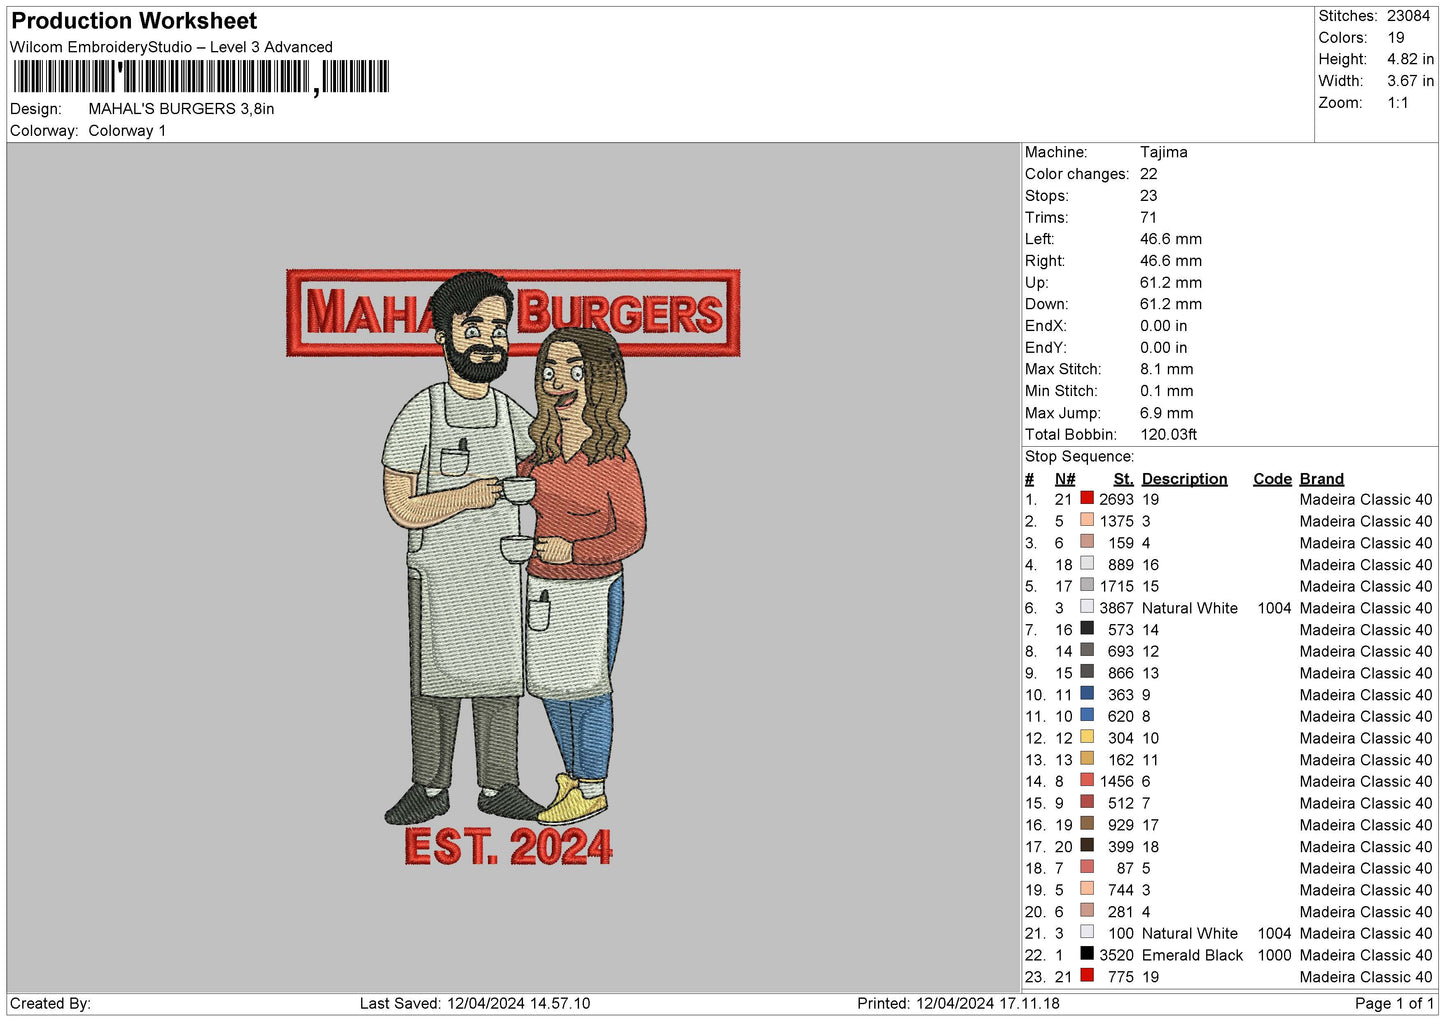Select the dark swatch in stop row 7
Image resolution: width=1445 pixels, height=1021 pixels.
point(1087,629)
